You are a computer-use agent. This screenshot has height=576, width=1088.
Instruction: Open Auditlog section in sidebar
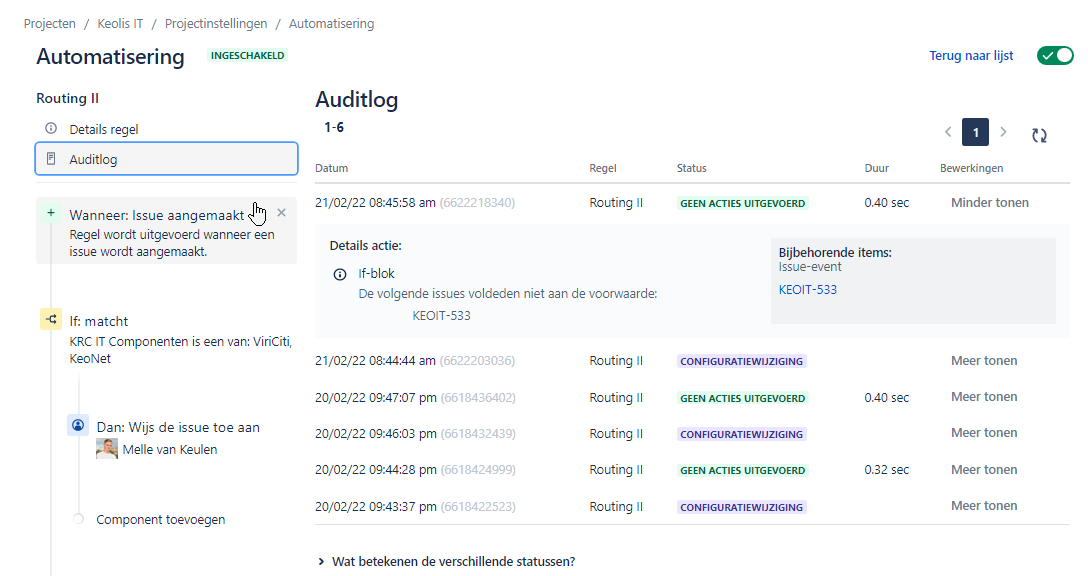(167, 159)
